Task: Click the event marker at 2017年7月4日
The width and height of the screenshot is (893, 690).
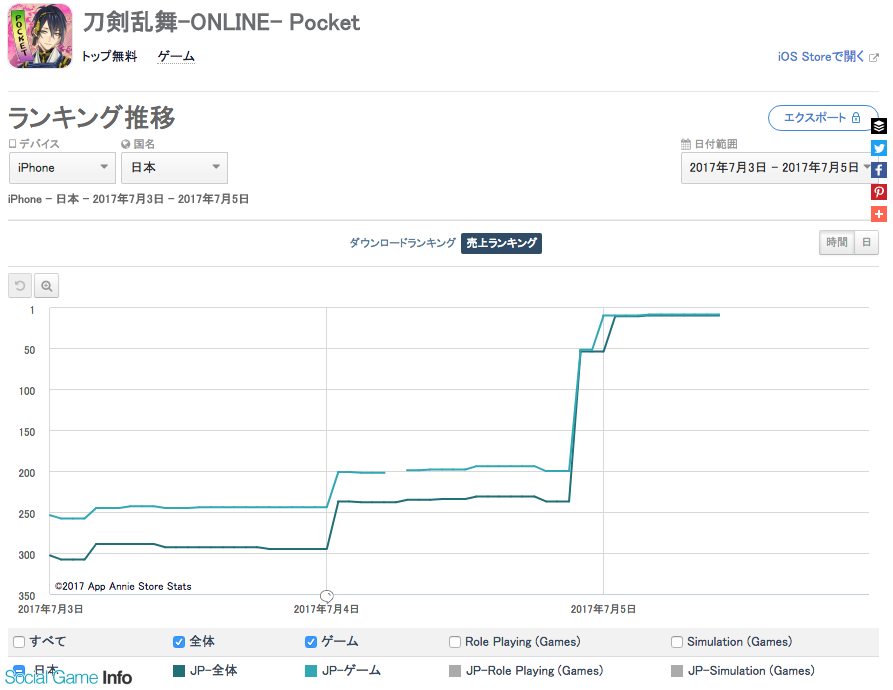Action: [326, 595]
